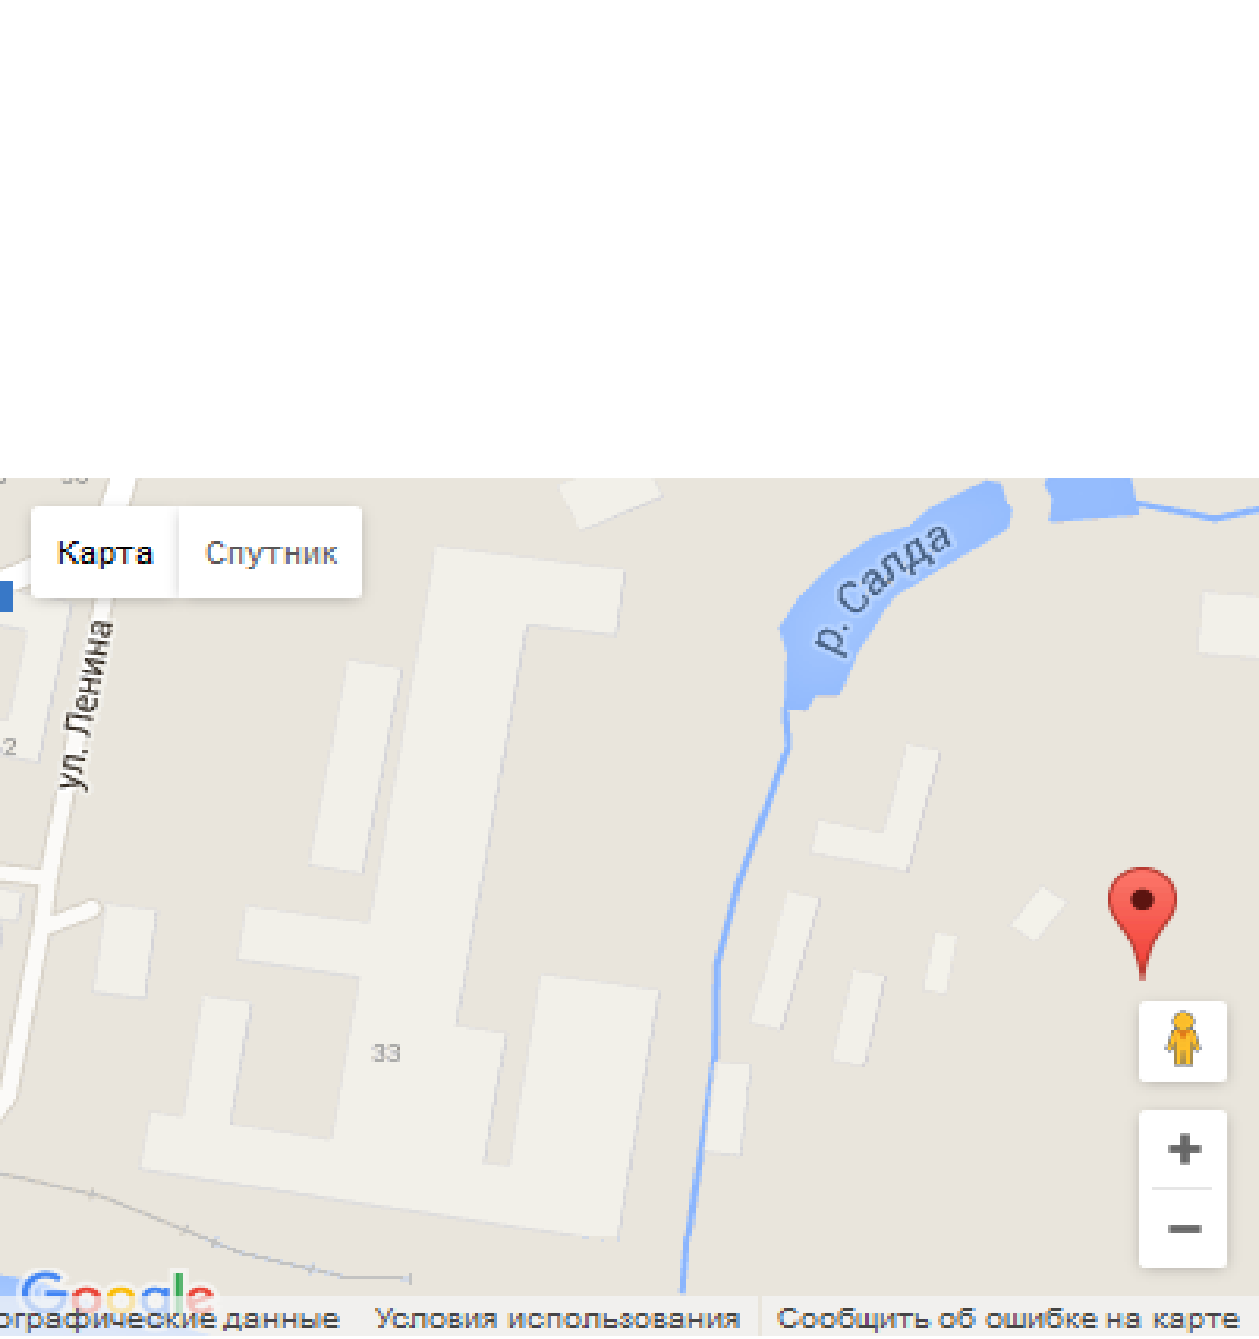Click the blue pond right of р. Салда

(1092, 498)
